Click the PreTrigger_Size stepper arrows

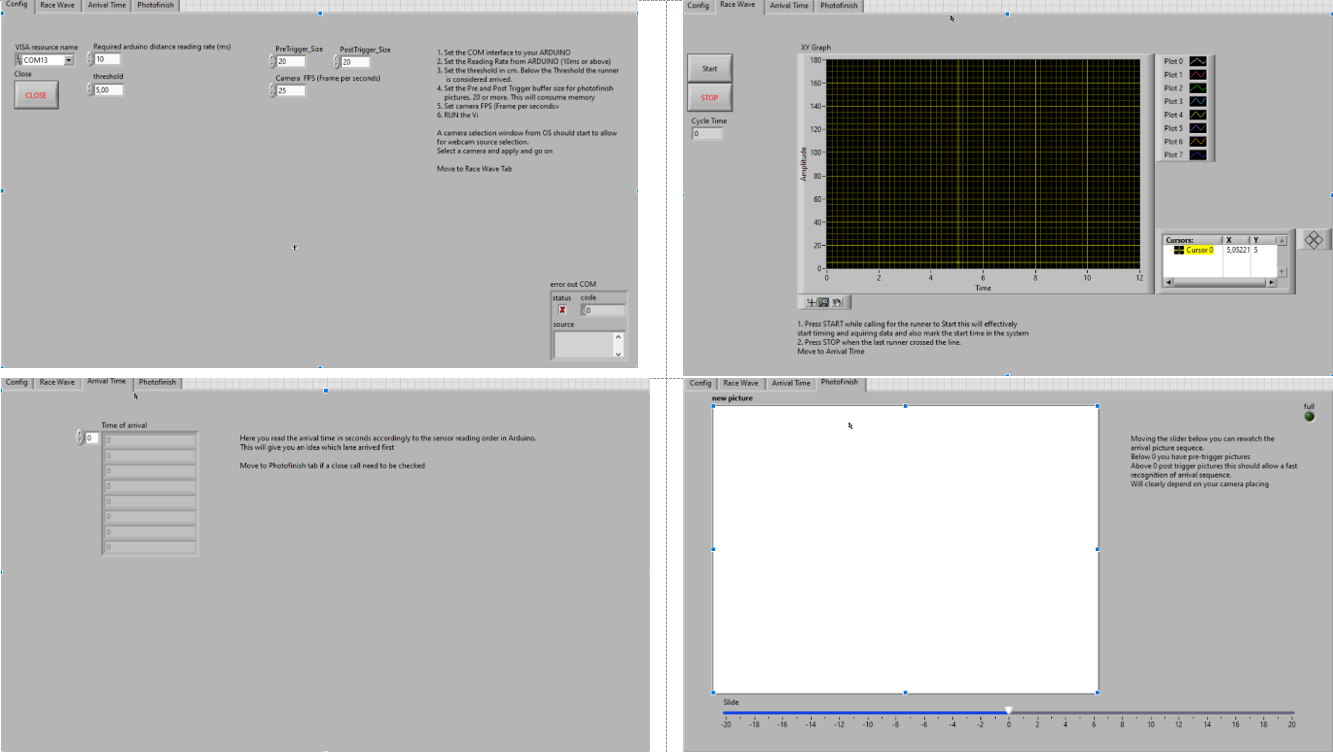[x=272, y=62]
